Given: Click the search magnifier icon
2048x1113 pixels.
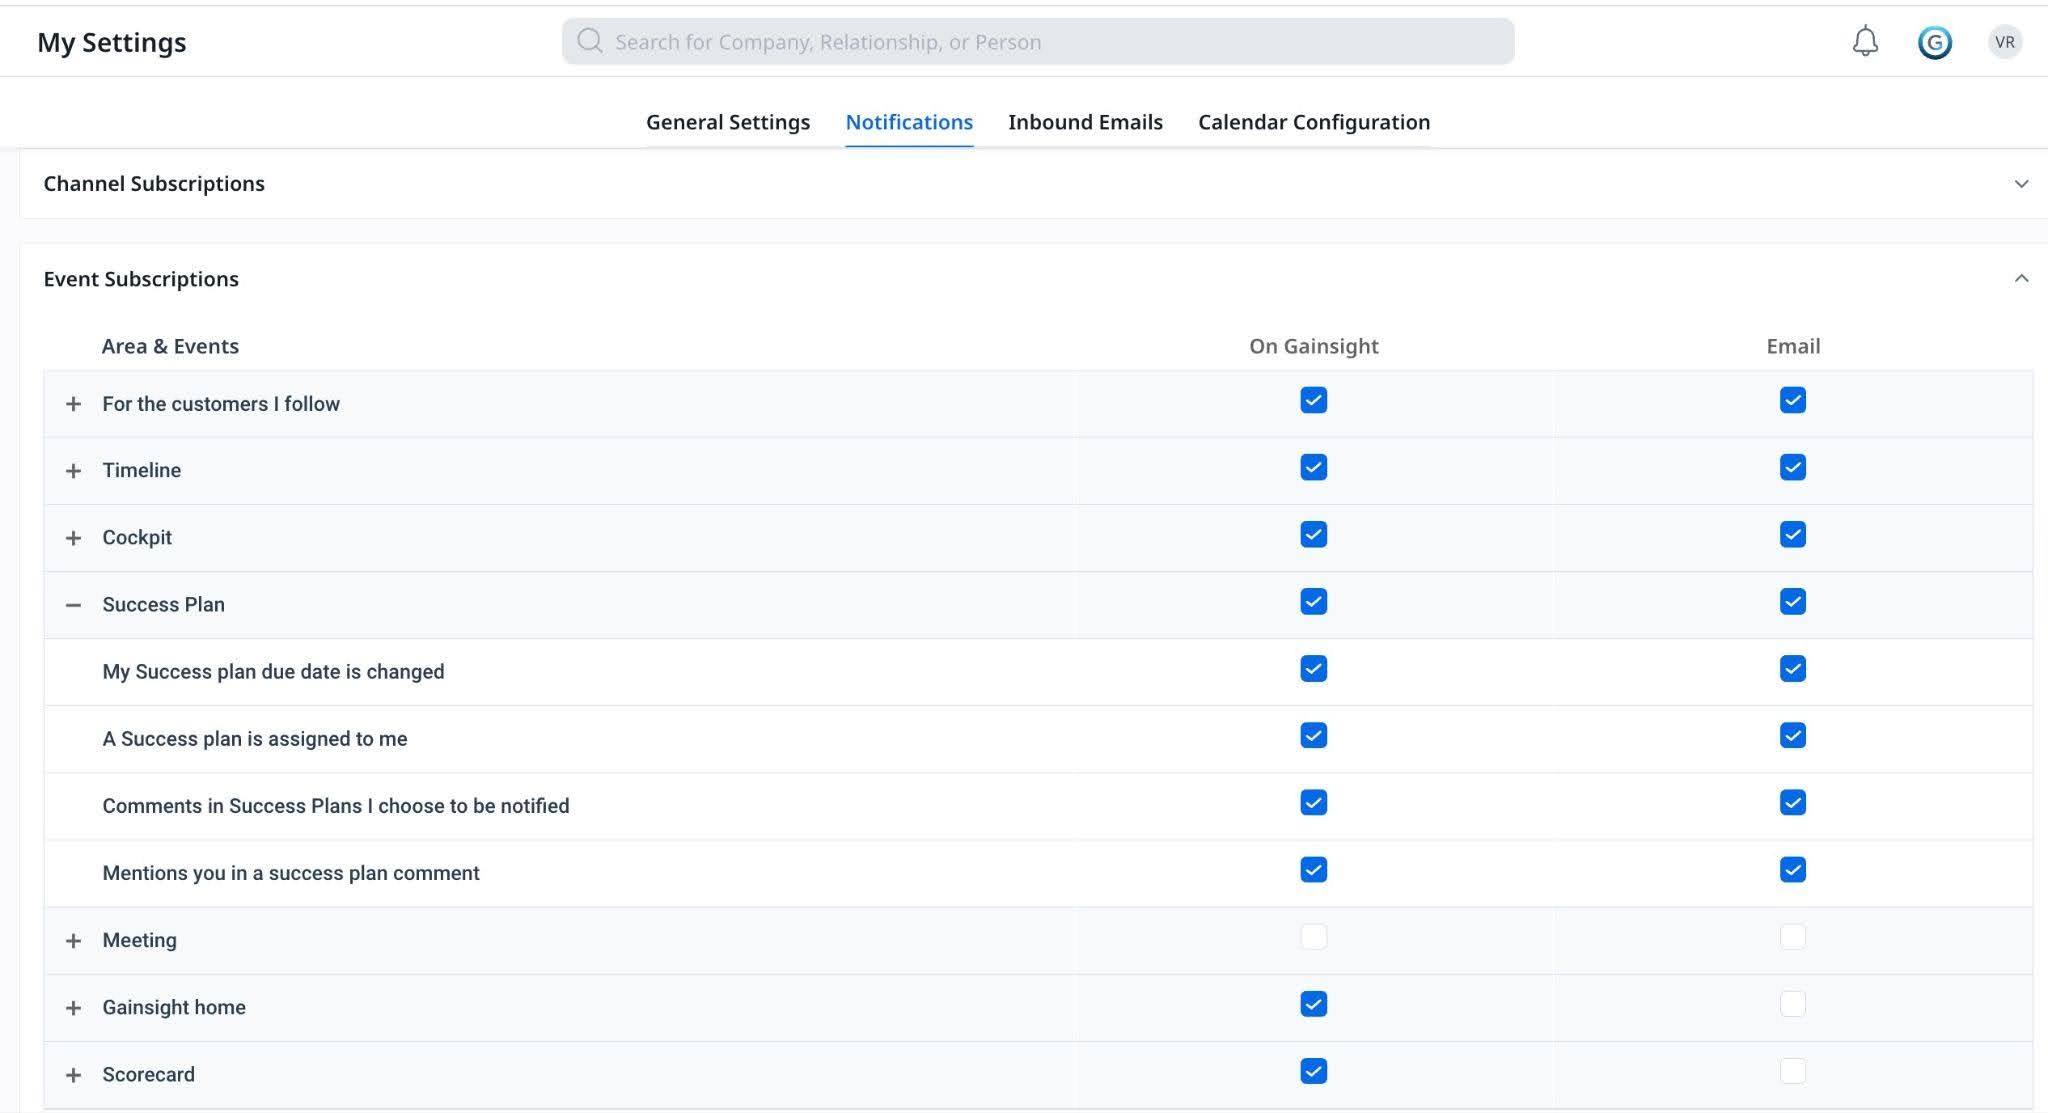Looking at the screenshot, I should coord(590,41).
